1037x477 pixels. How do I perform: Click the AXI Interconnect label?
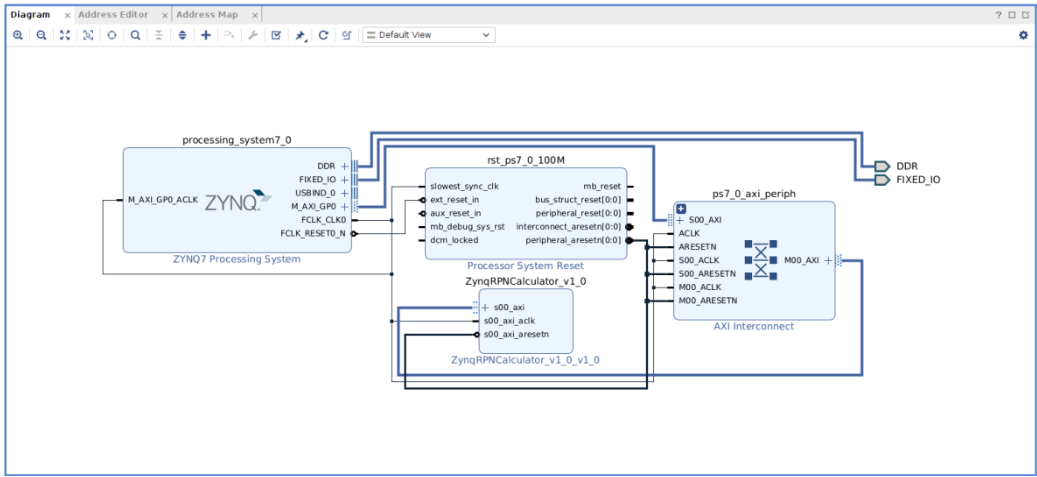(x=754, y=326)
